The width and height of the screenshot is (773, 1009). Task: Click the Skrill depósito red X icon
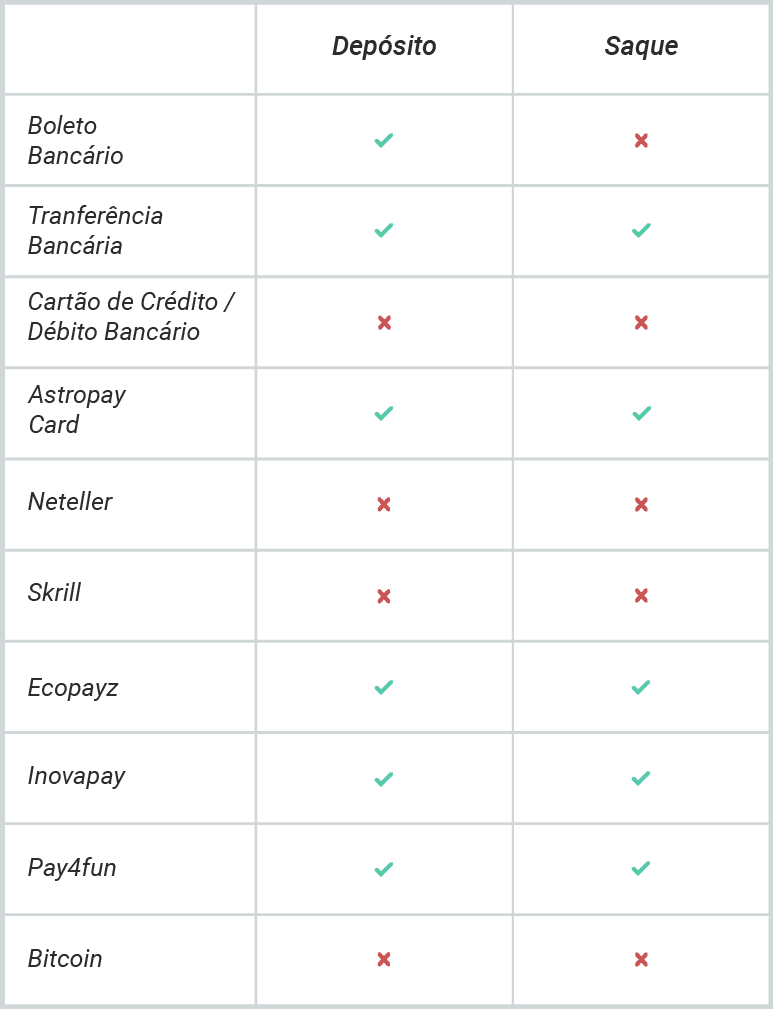pyautogui.click(x=384, y=597)
